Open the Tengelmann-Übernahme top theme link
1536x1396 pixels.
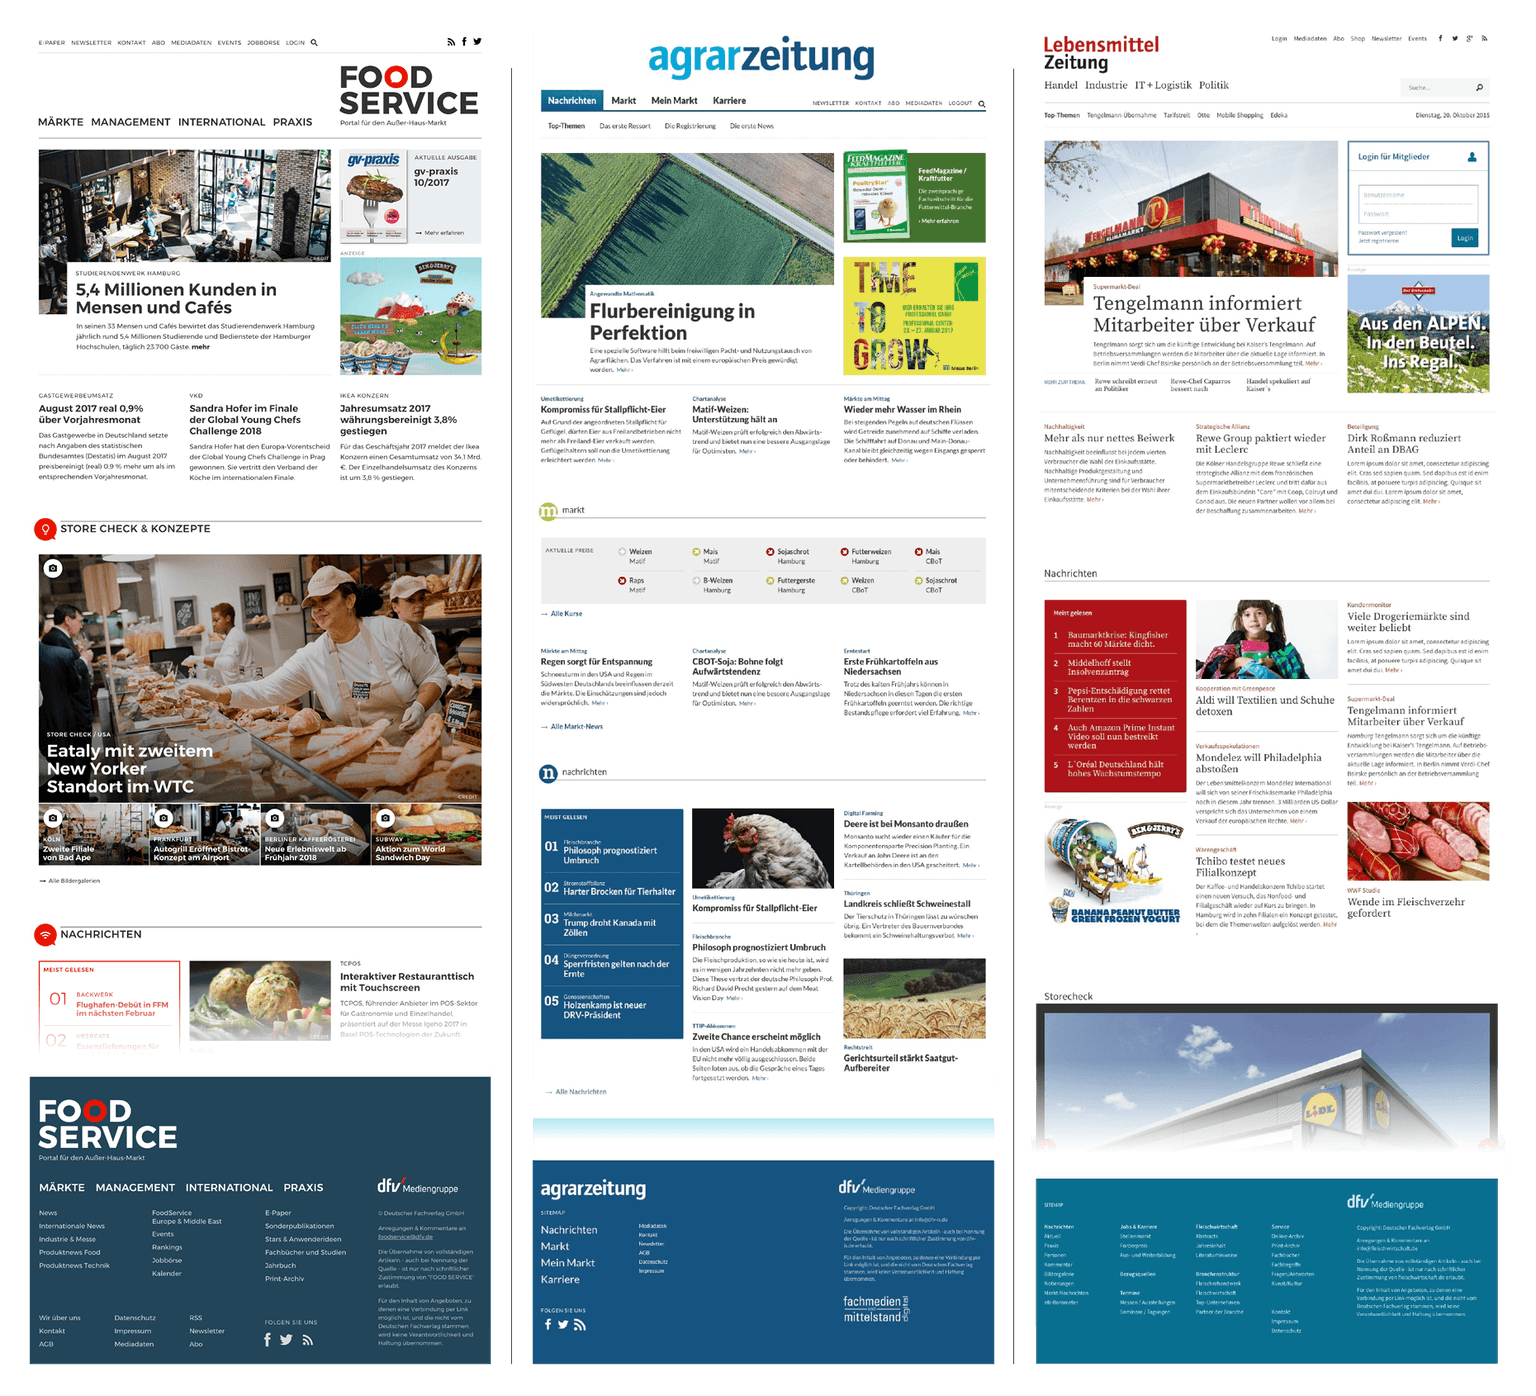[1122, 115]
